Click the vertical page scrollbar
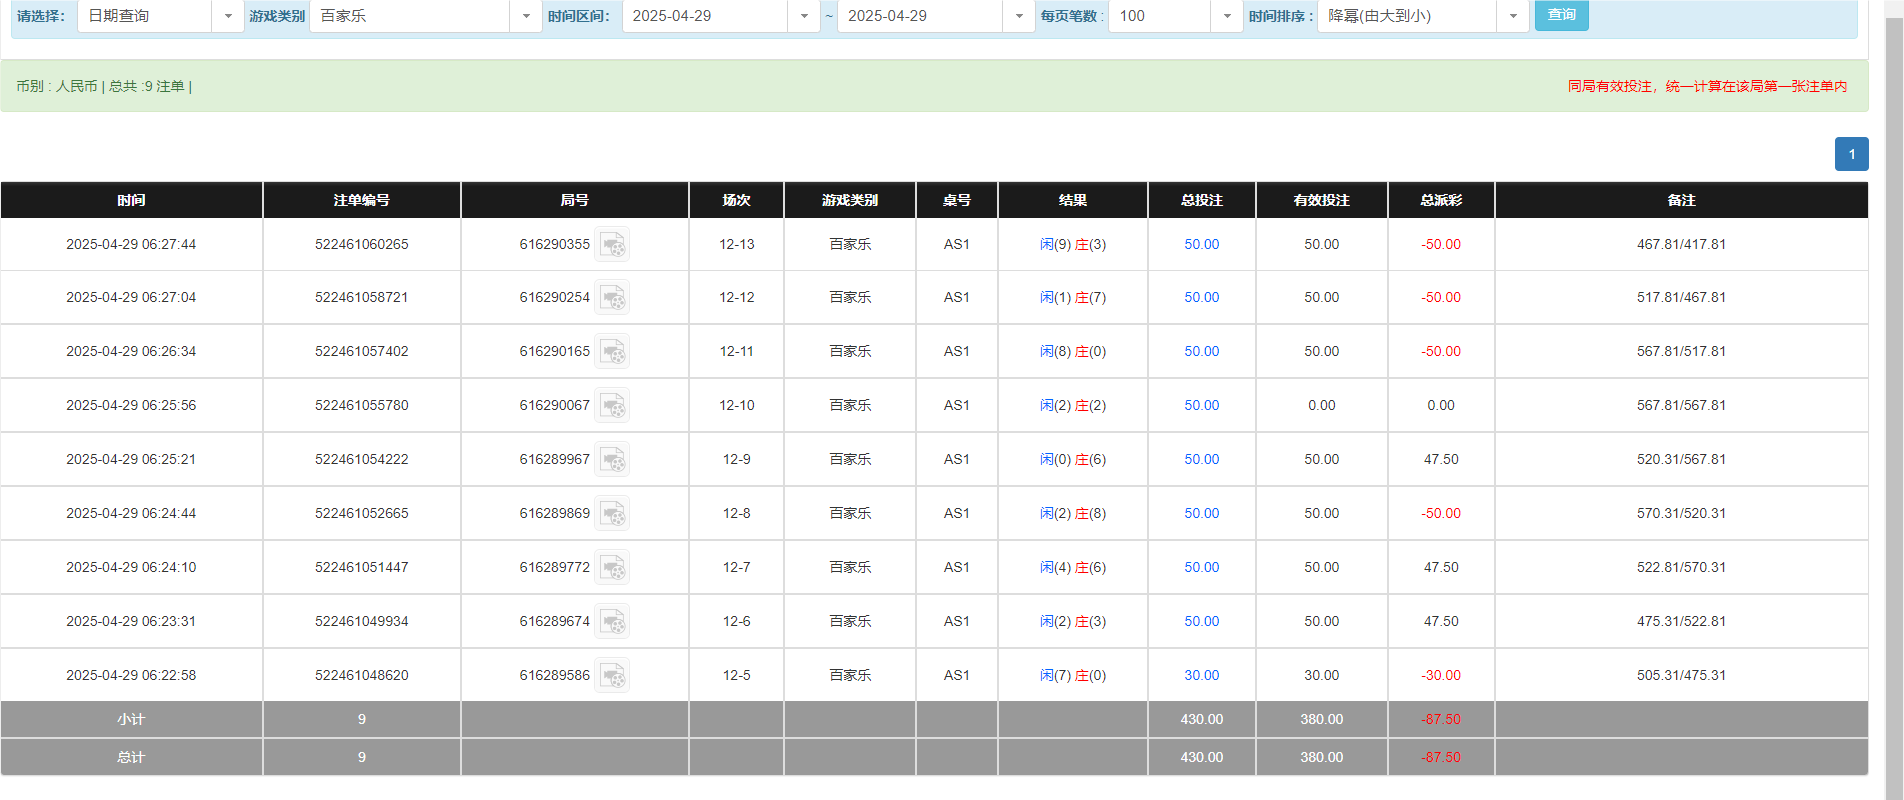The width and height of the screenshot is (1904, 800). (1893, 400)
